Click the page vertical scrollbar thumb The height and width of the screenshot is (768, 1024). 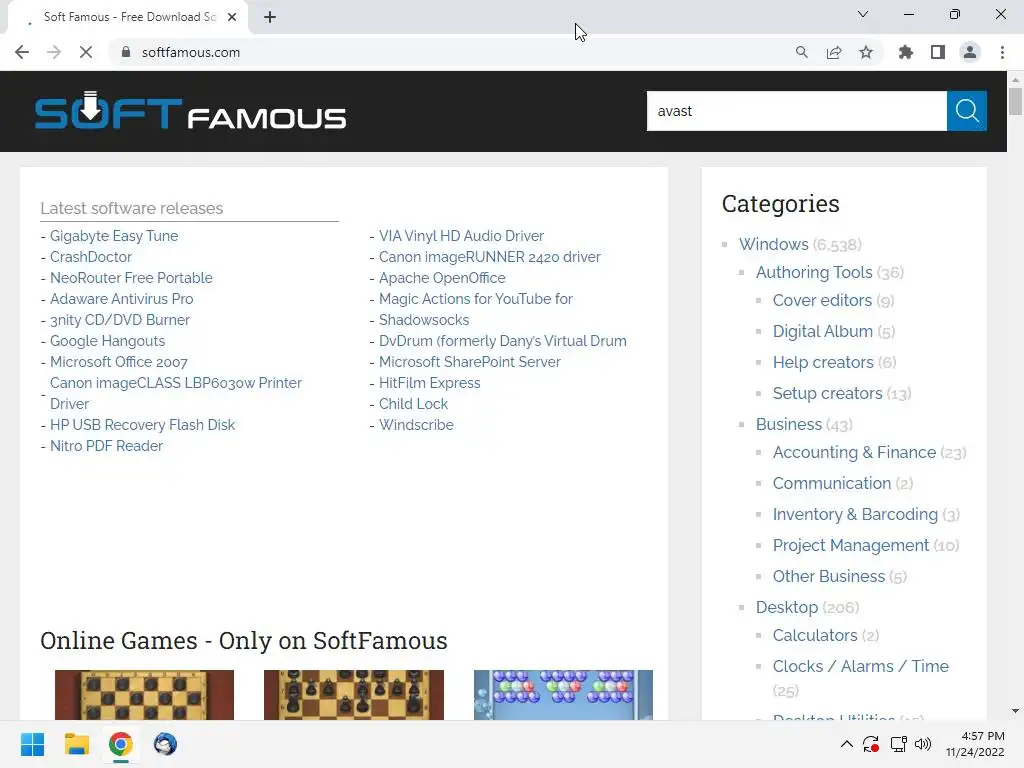(1015, 101)
